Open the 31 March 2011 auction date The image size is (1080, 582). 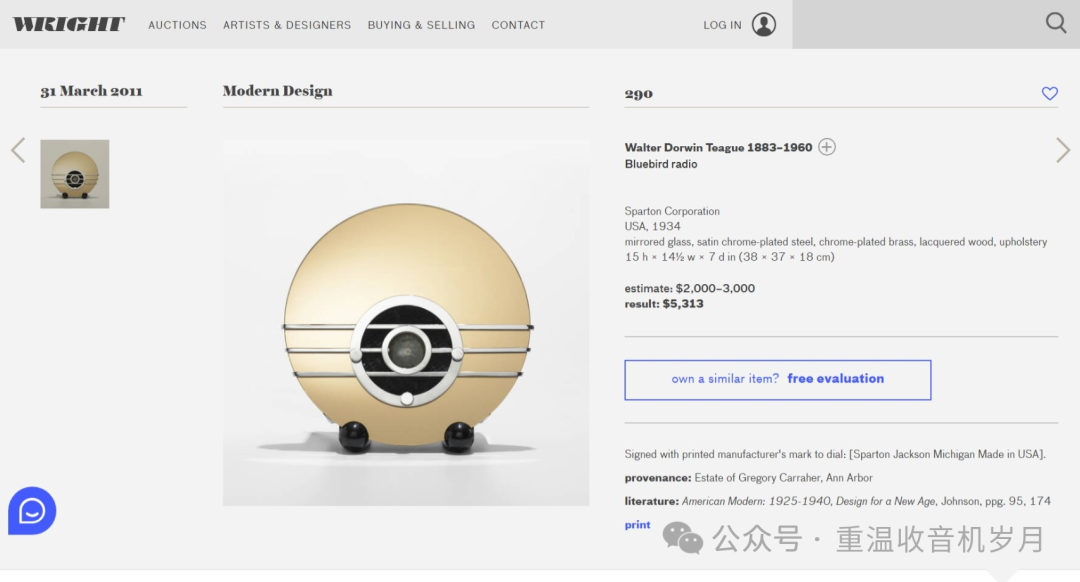tap(91, 91)
